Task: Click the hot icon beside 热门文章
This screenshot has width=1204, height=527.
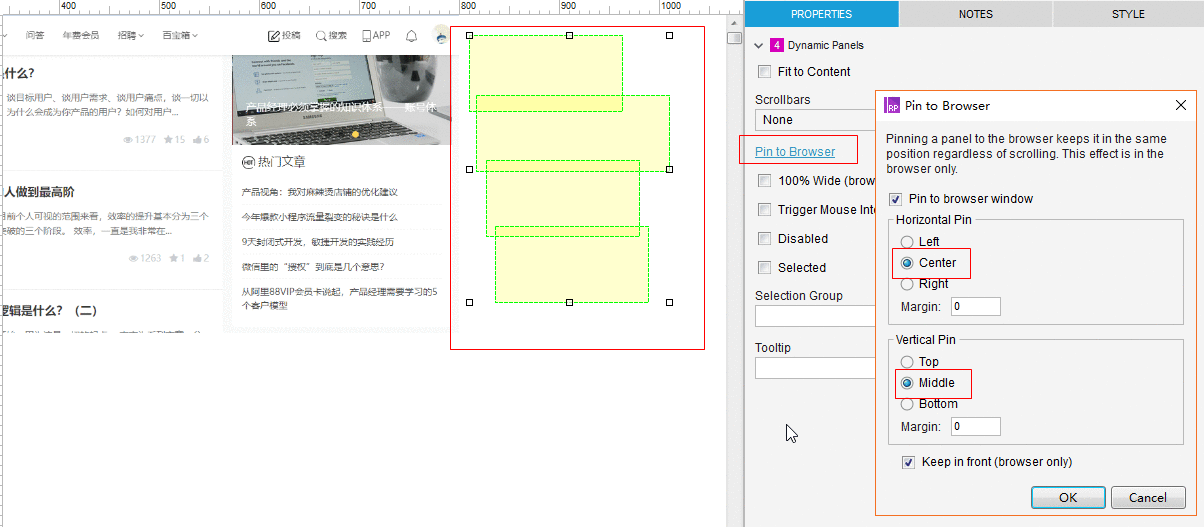Action: pos(248,161)
